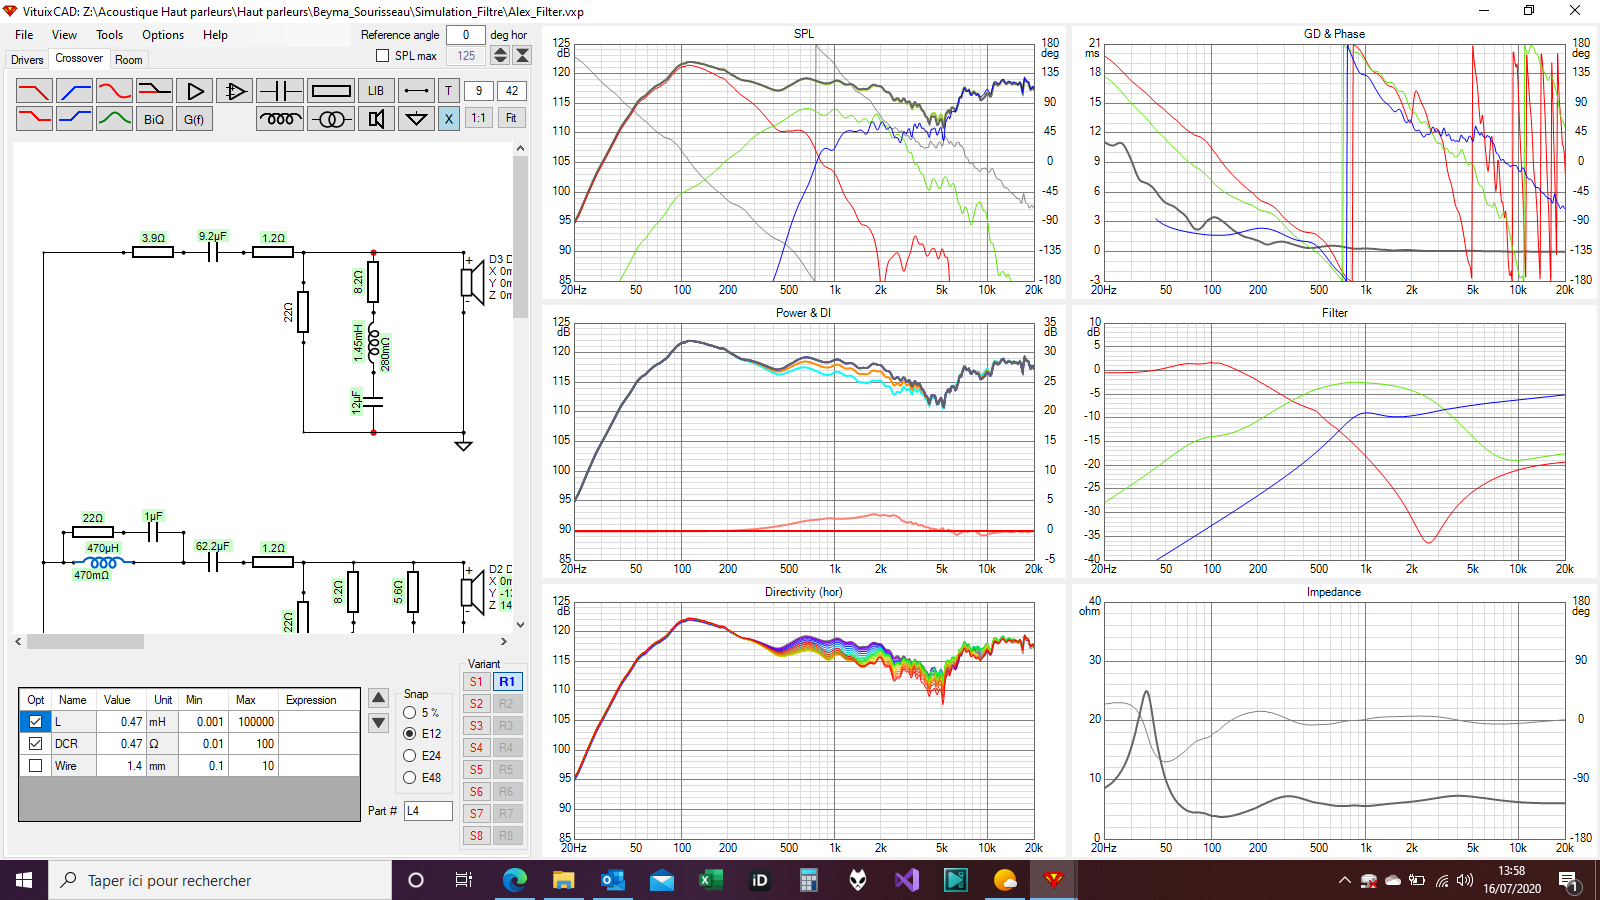
Task: Click the Reference angle input field
Action: pyautogui.click(x=465, y=35)
